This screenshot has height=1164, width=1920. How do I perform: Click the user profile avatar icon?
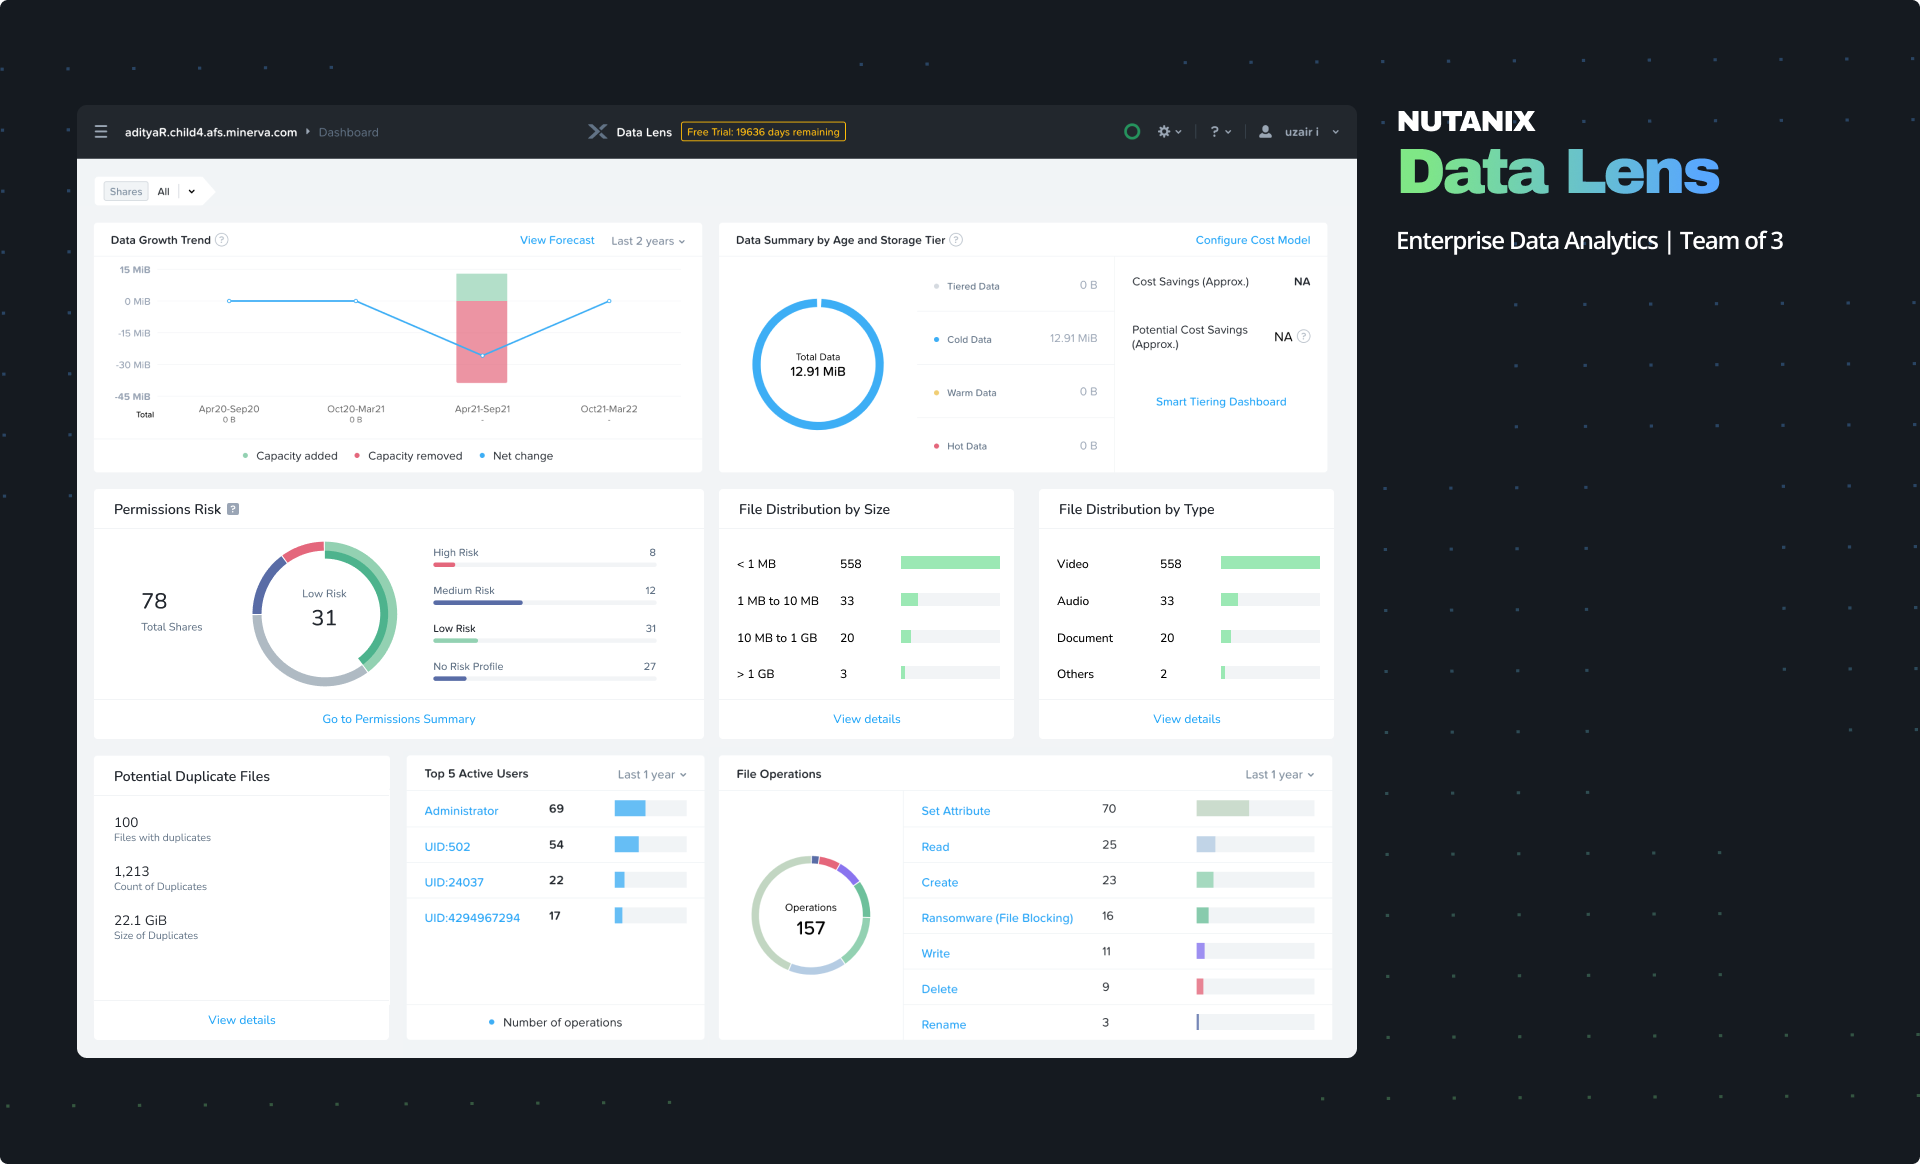[x=1265, y=132]
